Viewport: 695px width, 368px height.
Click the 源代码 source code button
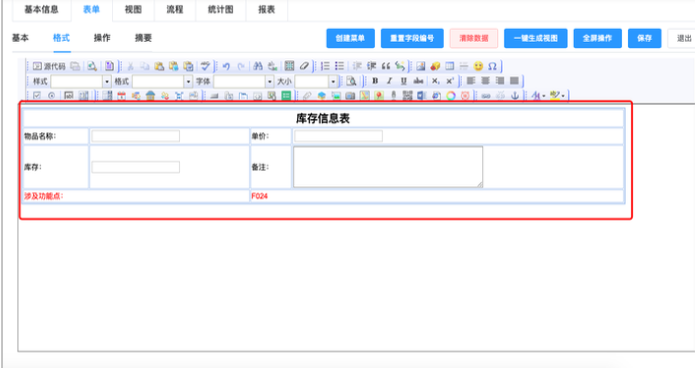(x=49, y=67)
